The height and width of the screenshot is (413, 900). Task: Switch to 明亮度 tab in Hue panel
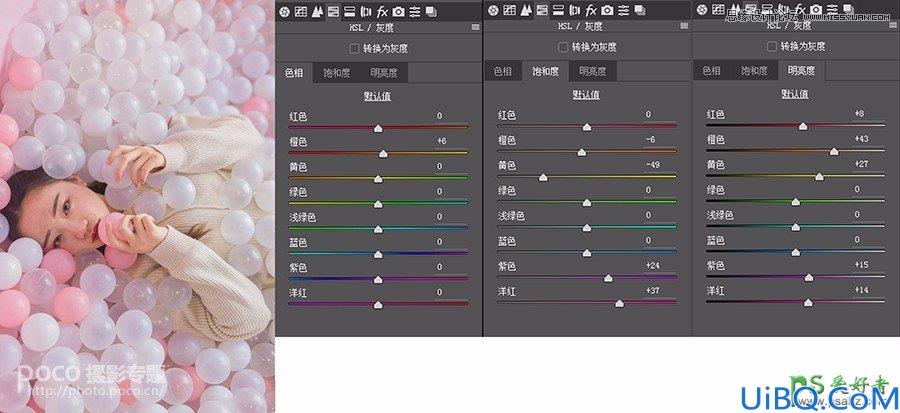click(x=384, y=73)
